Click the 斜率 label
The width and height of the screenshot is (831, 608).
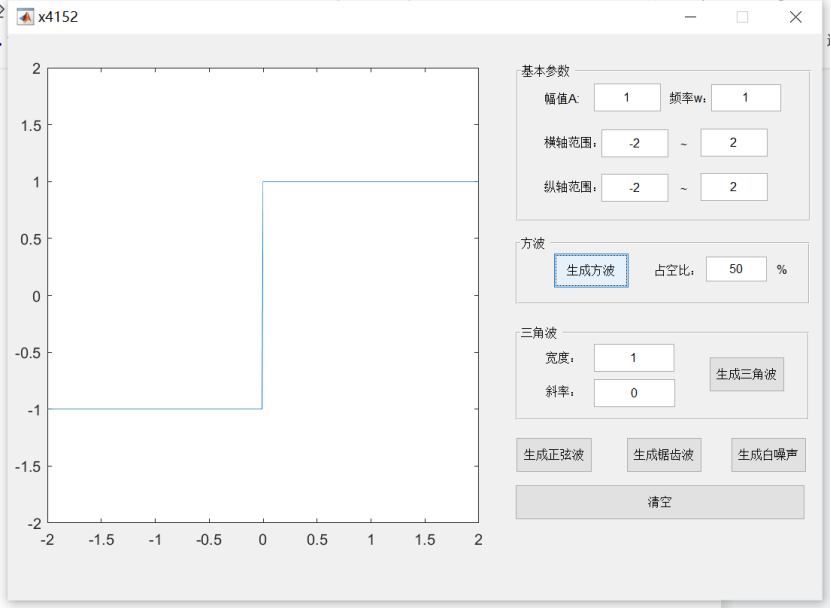coord(560,392)
